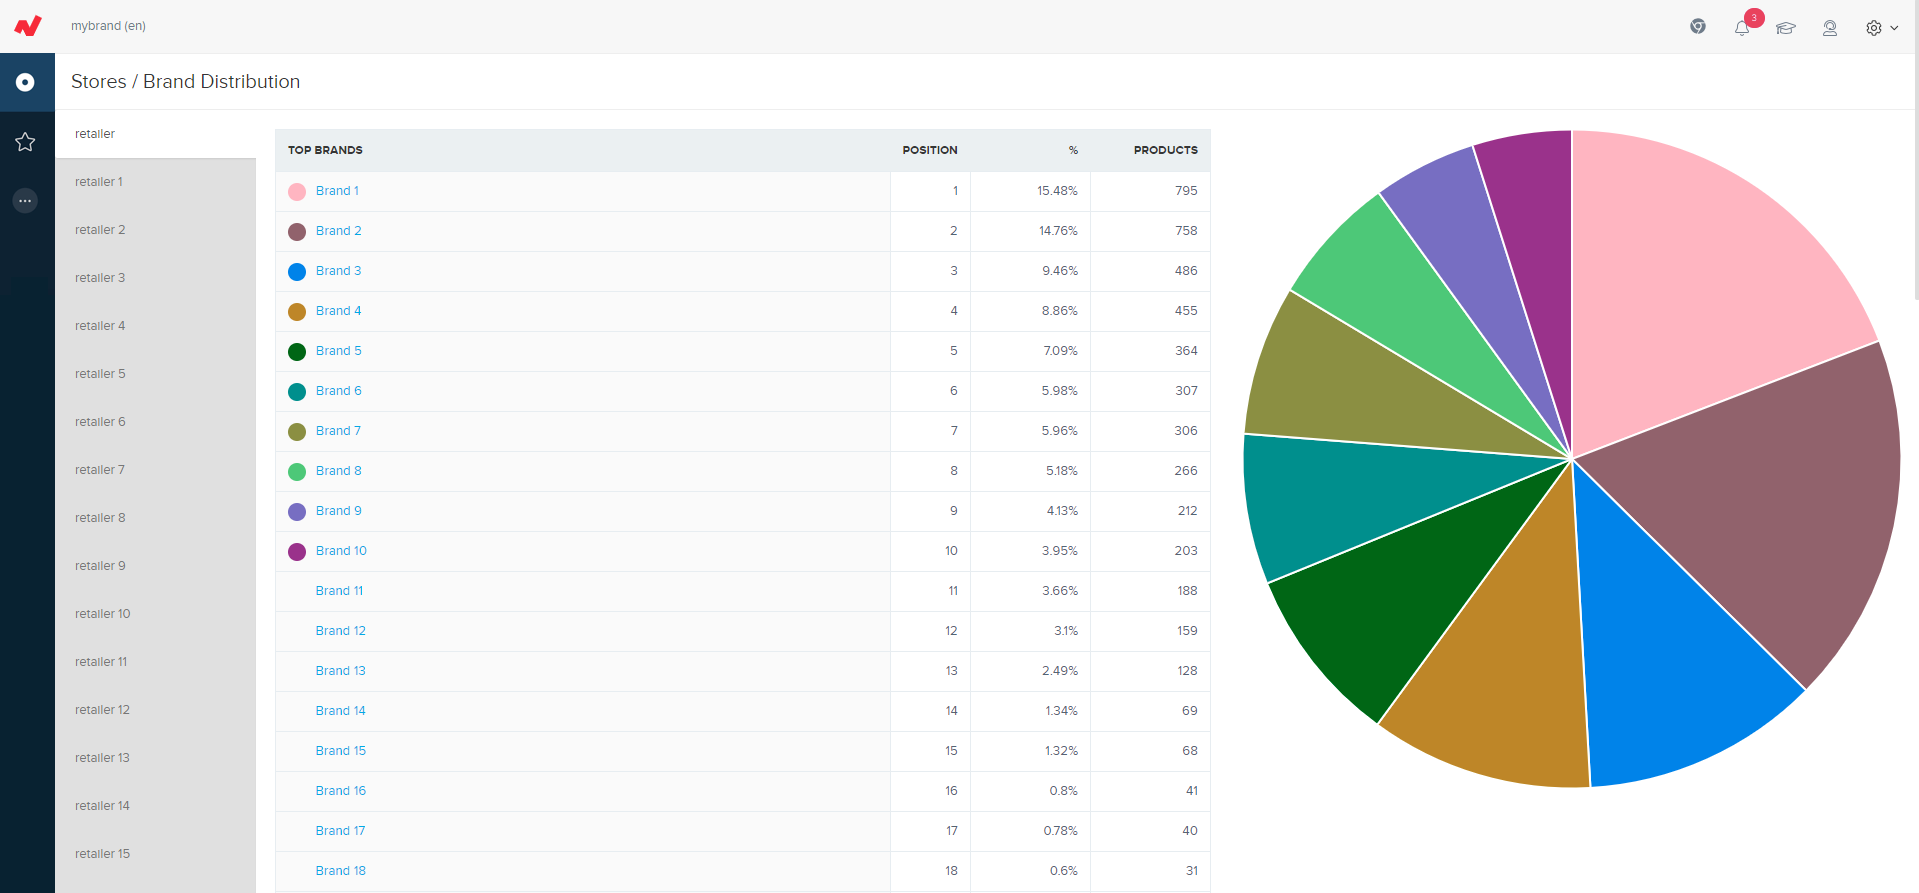Click the PRODUCTS column header
Viewport: 1919px width, 893px height.
[1165, 150]
